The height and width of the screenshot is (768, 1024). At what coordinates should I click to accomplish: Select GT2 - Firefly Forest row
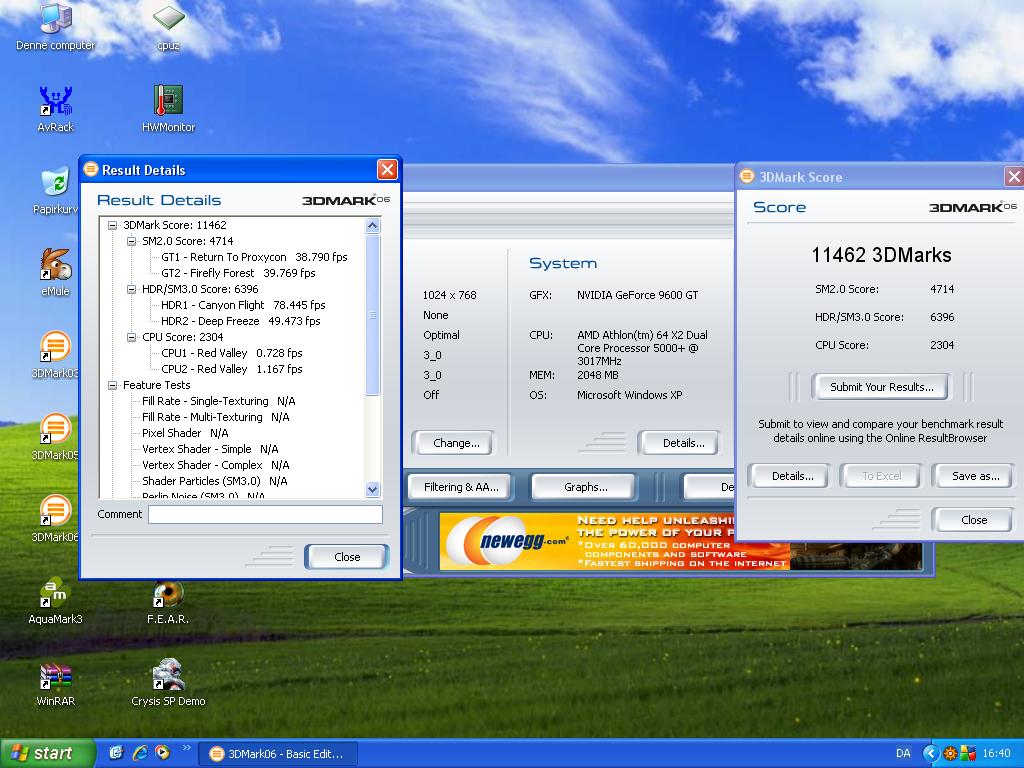(x=238, y=273)
